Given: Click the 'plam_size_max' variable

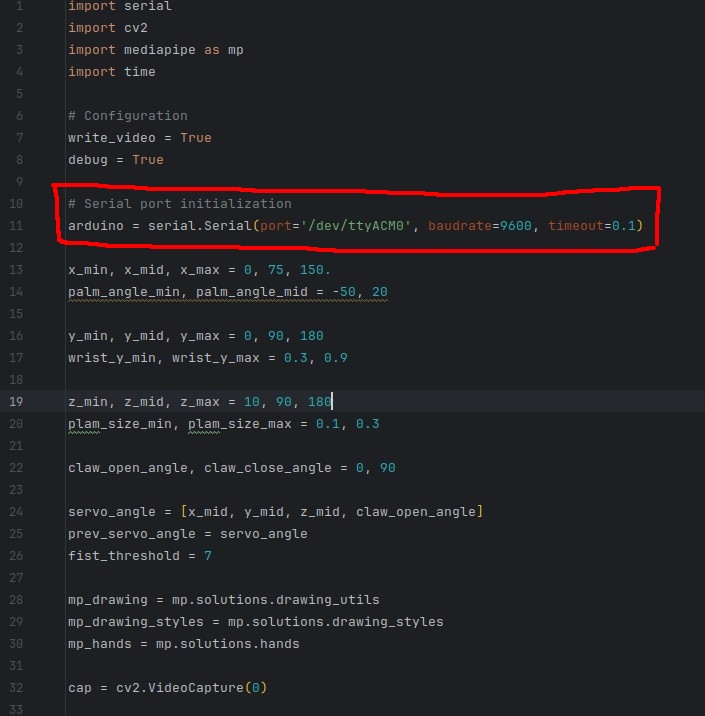Looking at the screenshot, I should coord(240,424).
